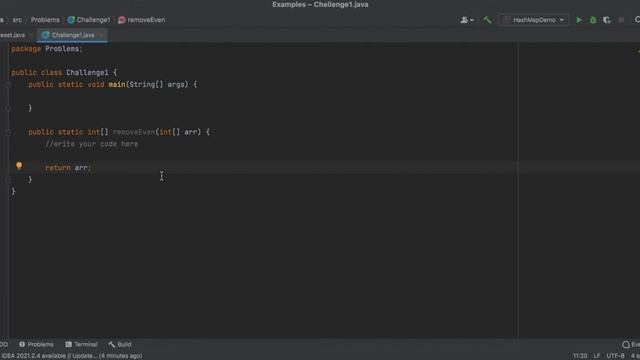This screenshot has width=640, height=360.
Task: Open the Terminal tool window
Action: (x=81, y=344)
